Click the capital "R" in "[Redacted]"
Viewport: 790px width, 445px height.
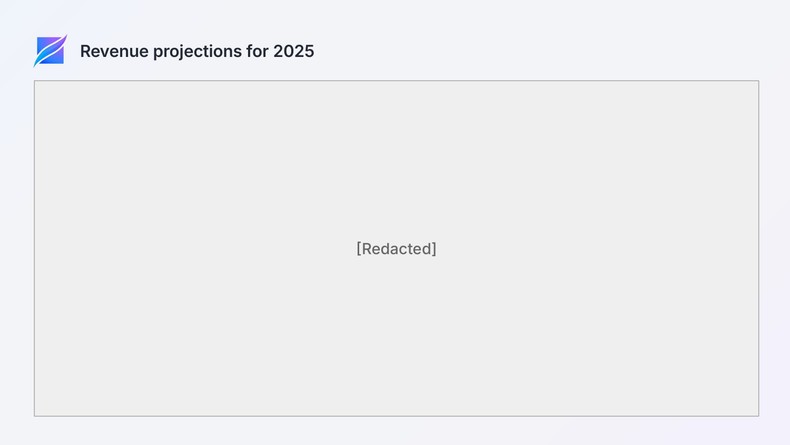367,249
